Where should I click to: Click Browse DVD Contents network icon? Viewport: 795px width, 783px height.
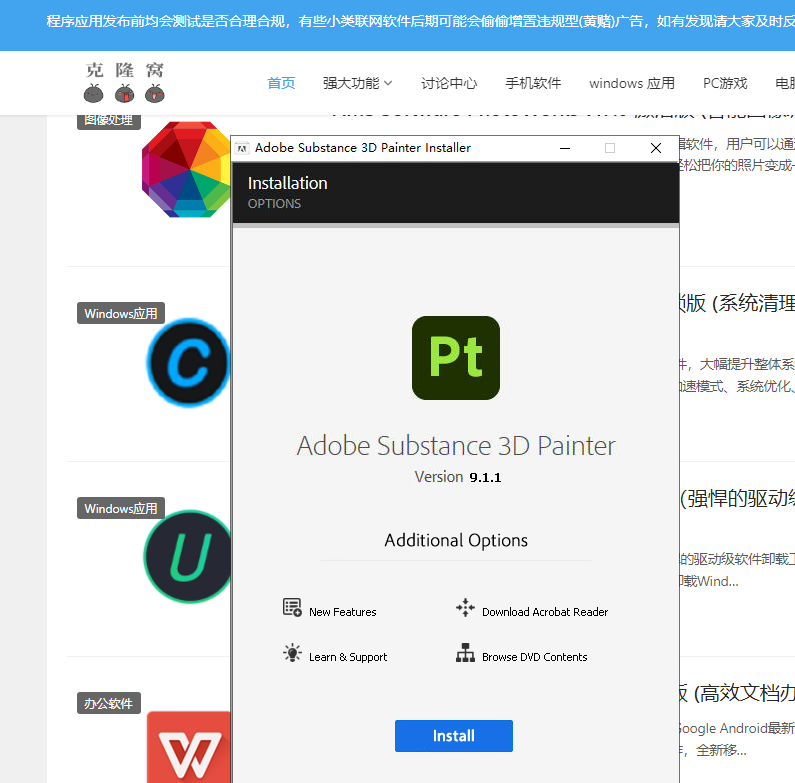pyautogui.click(x=465, y=653)
